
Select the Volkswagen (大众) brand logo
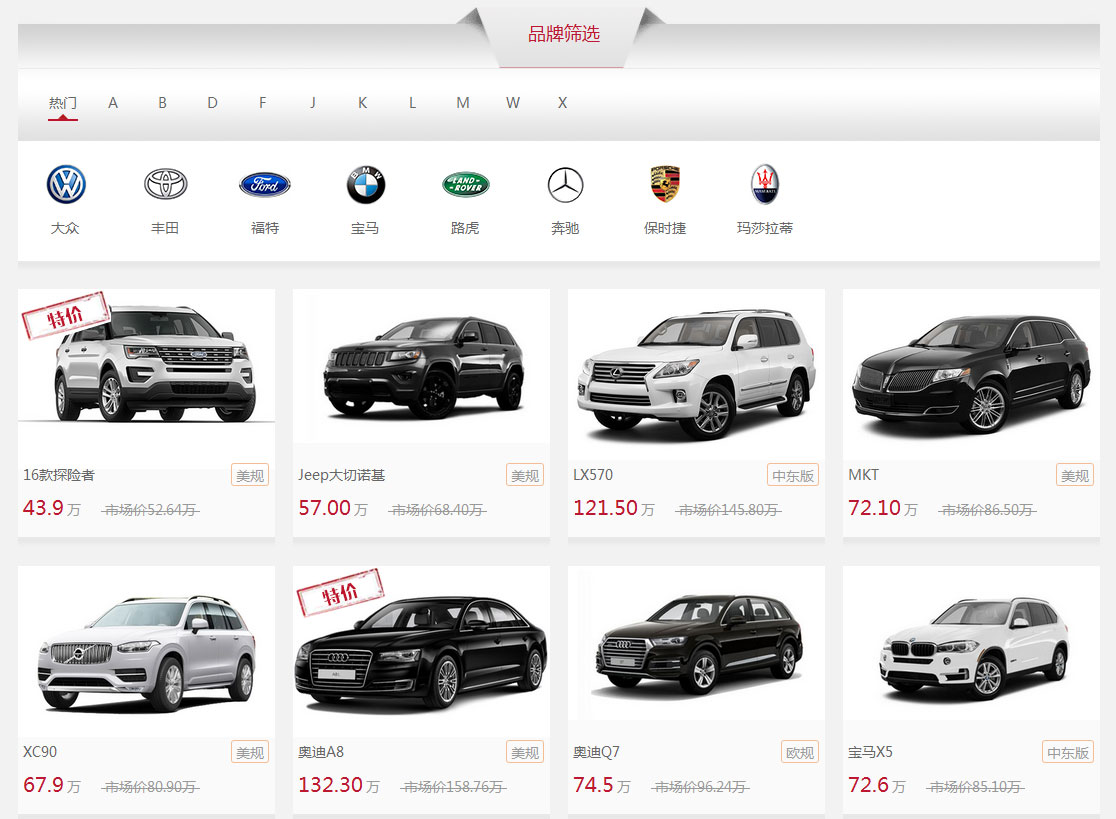coord(66,185)
